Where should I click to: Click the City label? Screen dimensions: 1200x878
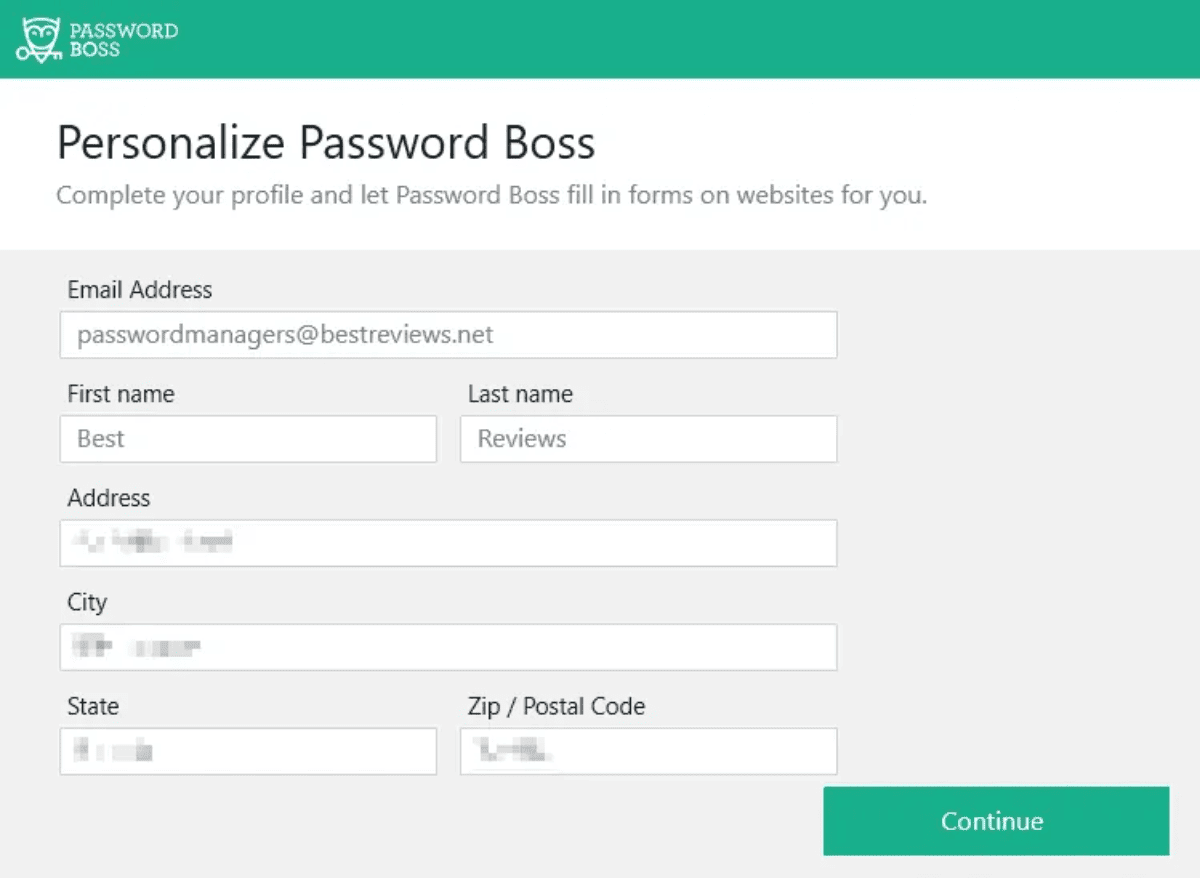(x=87, y=602)
